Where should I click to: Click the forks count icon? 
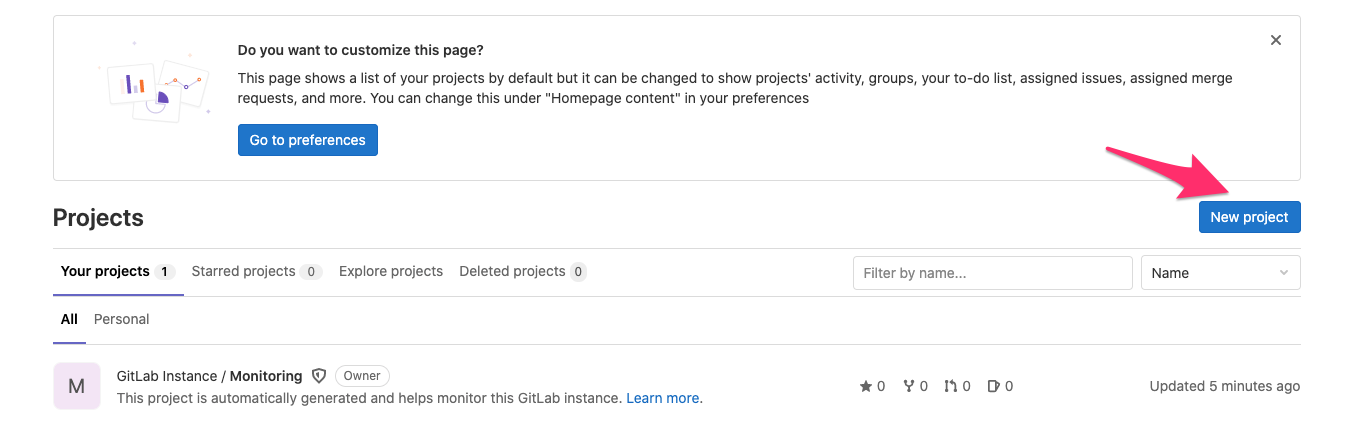(909, 386)
